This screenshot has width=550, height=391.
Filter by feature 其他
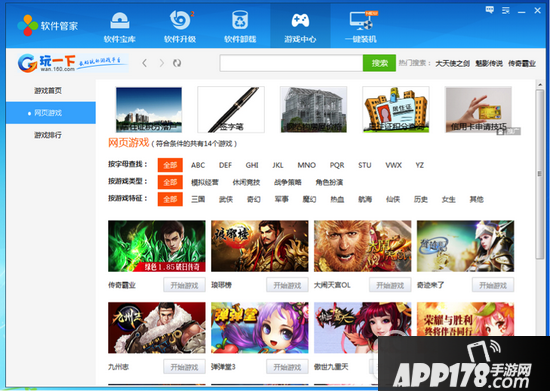(x=476, y=200)
